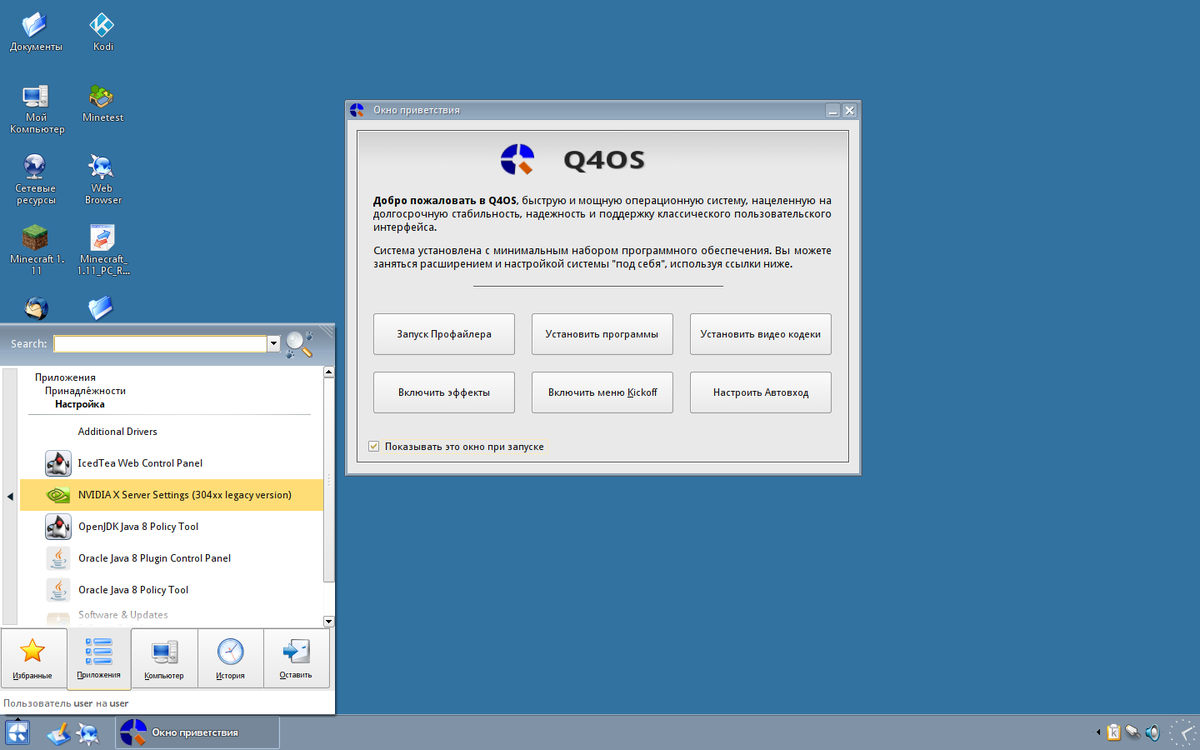The height and width of the screenshot is (750, 1200).
Task: Click Запуск Профайлера button
Action: [x=444, y=334]
